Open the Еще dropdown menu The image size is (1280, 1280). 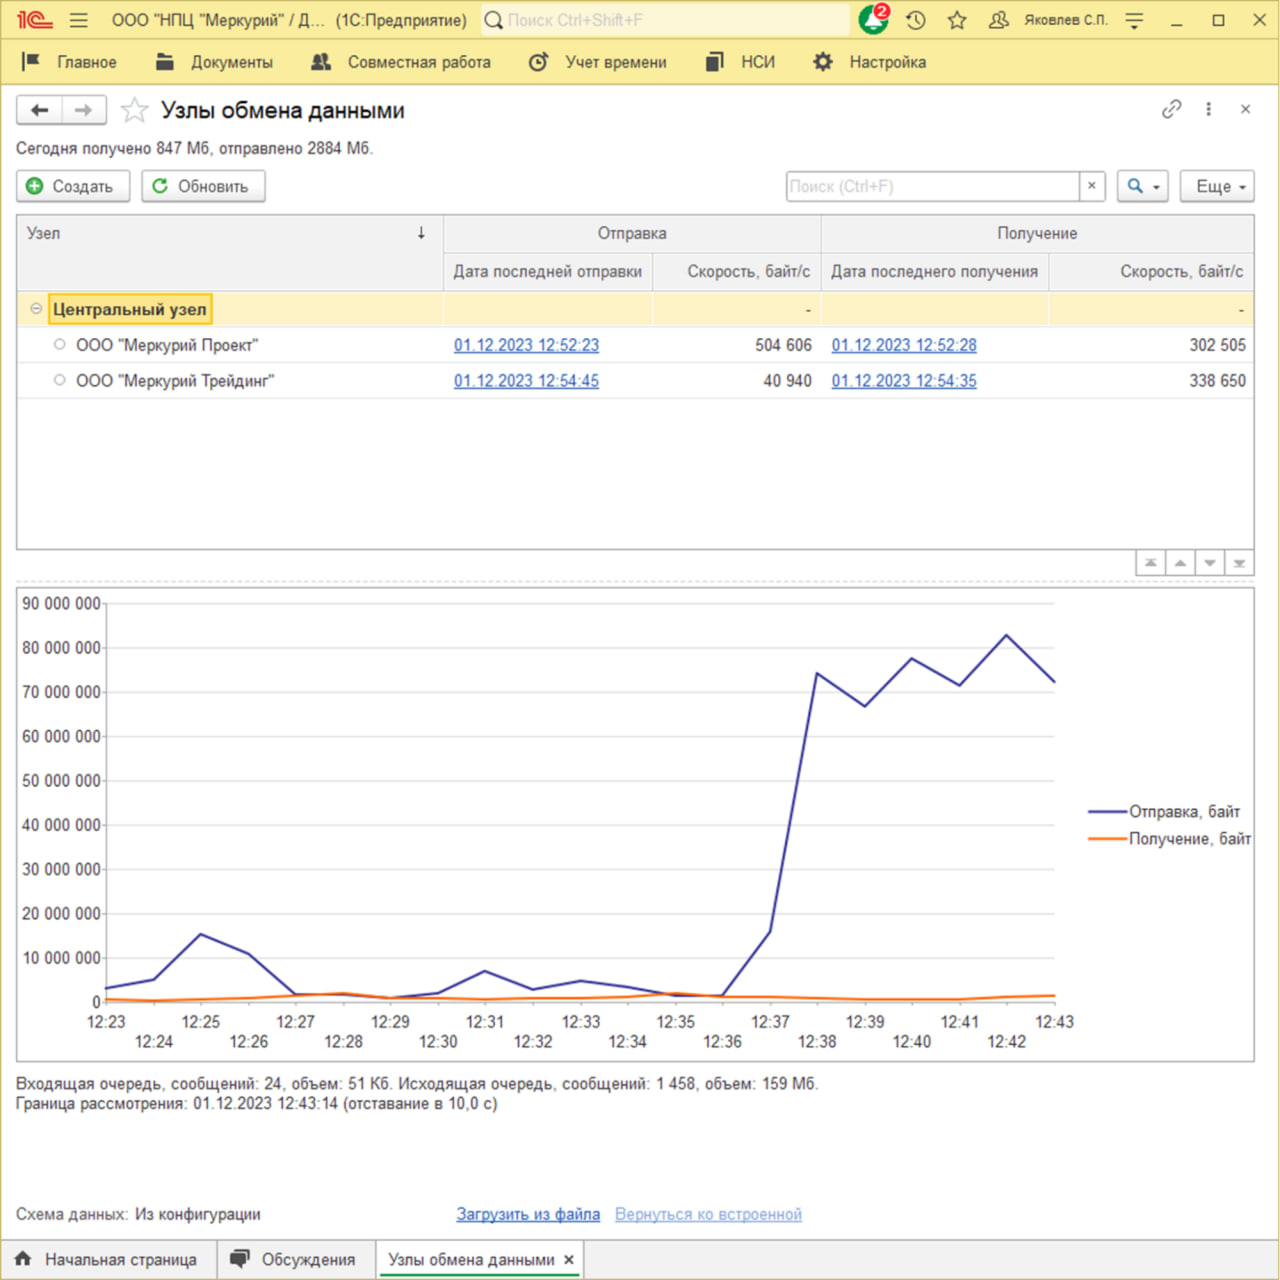click(1217, 186)
